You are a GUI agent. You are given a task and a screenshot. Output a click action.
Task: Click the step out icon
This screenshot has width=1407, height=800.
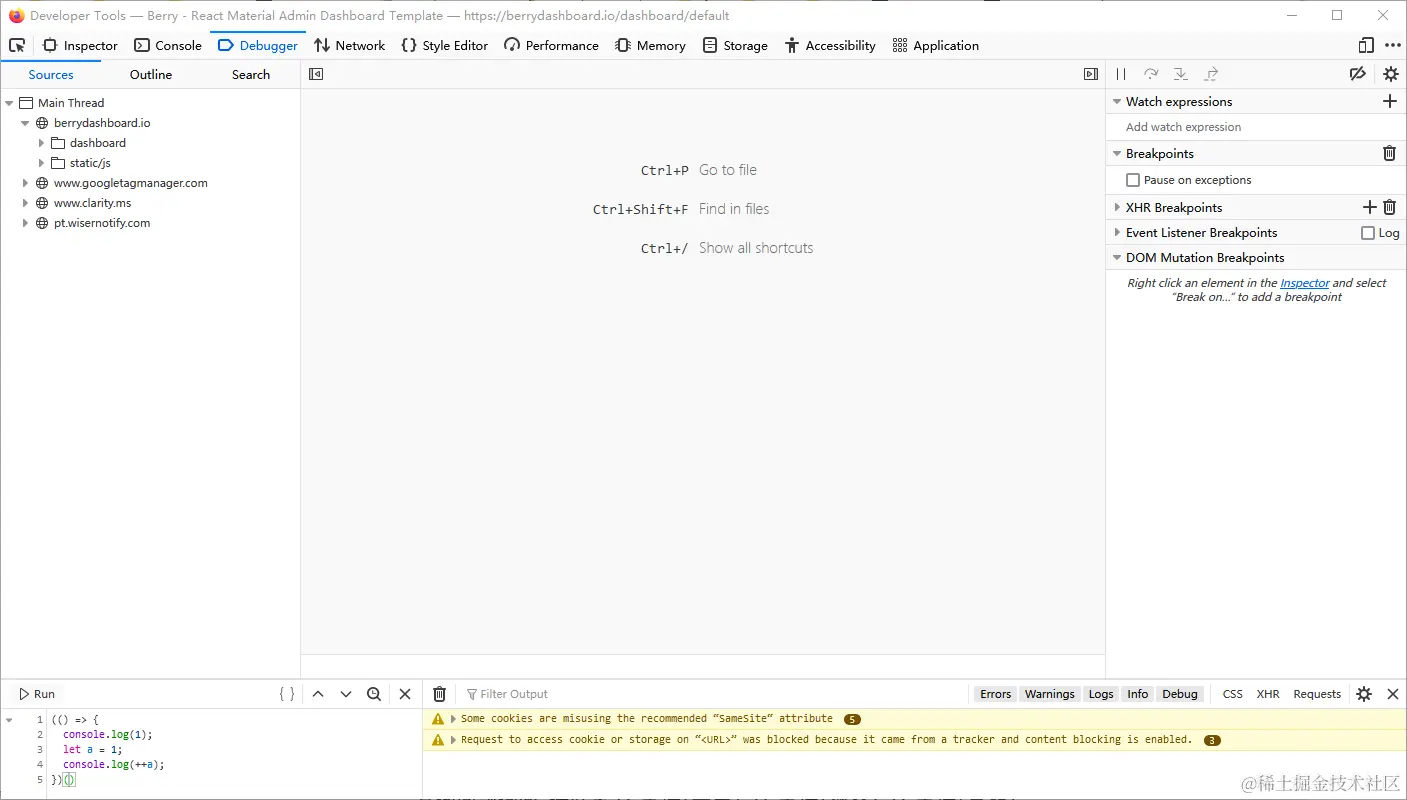click(x=1211, y=74)
